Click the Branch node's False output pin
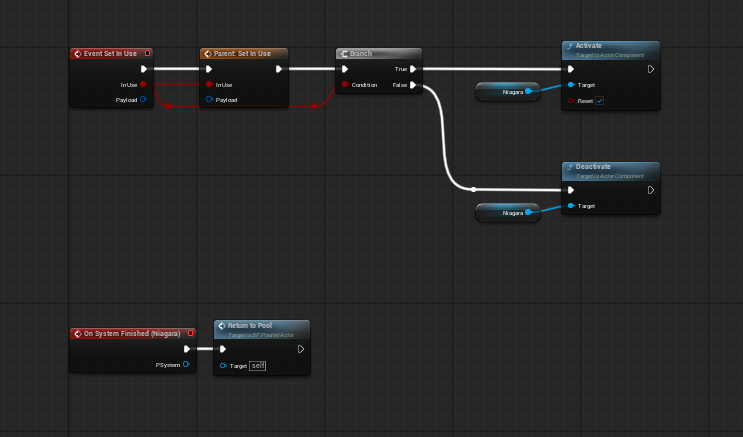Screen dimensions: 743x437 (413, 85)
